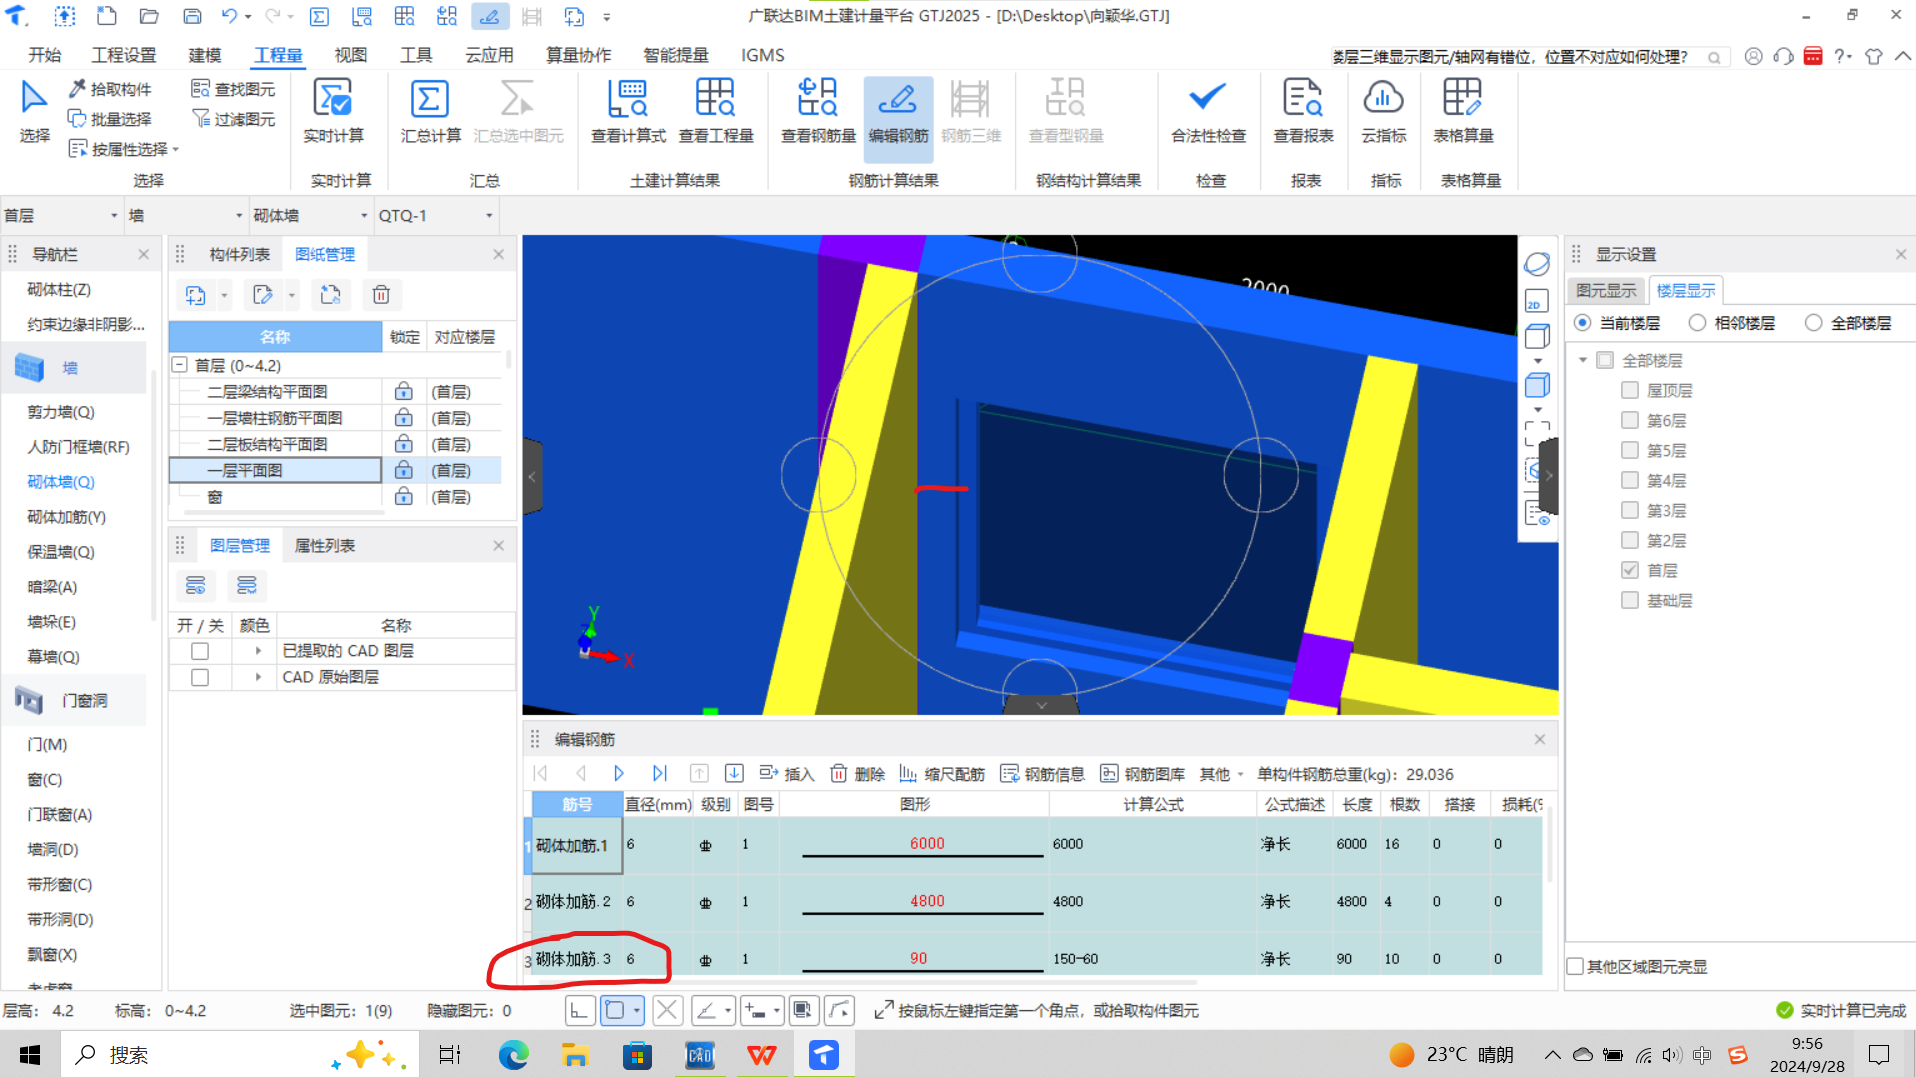Image resolution: width=1916 pixels, height=1077 pixels.
Task: Select 当前楼层 radio button
Action: point(1582,323)
